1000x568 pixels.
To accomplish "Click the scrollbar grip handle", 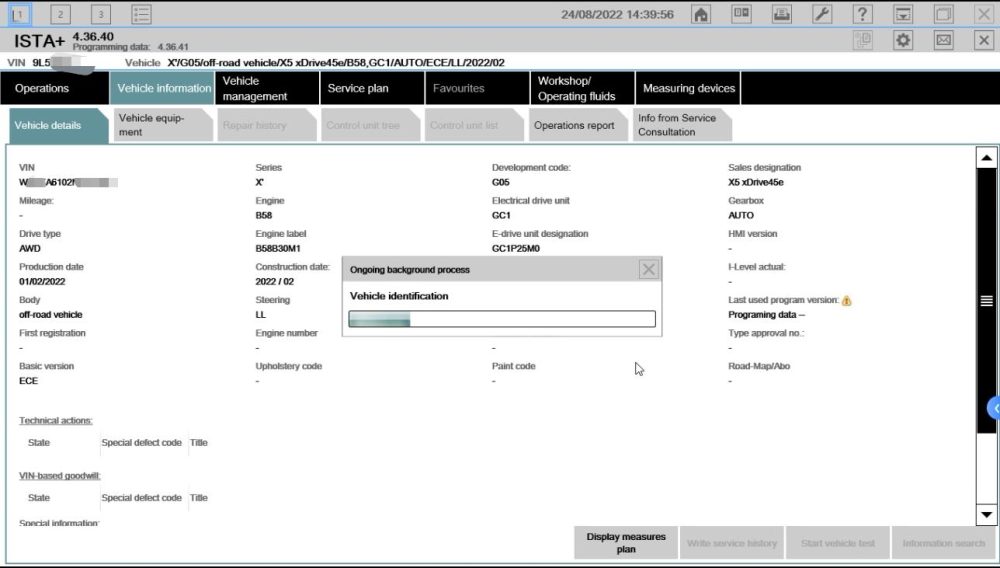I will (x=987, y=301).
